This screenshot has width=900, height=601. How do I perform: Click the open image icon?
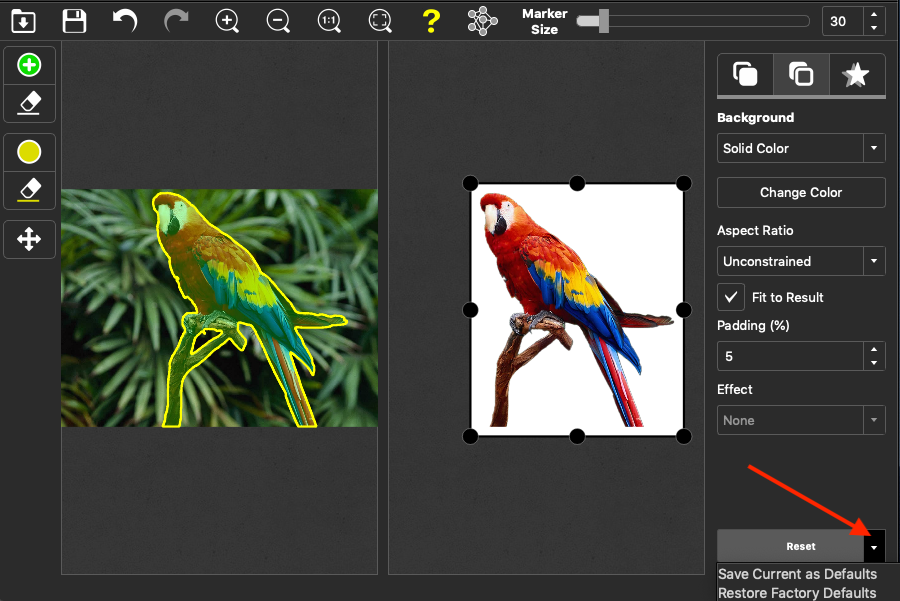pyautogui.click(x=23, y=20)
